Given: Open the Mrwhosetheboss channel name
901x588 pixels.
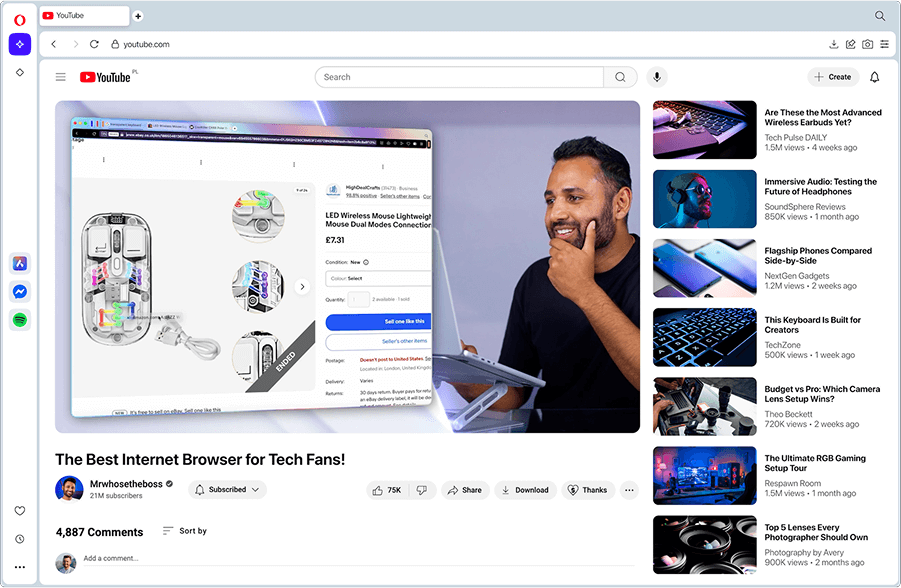Looking at the screenshot, I should coord(126,484).
